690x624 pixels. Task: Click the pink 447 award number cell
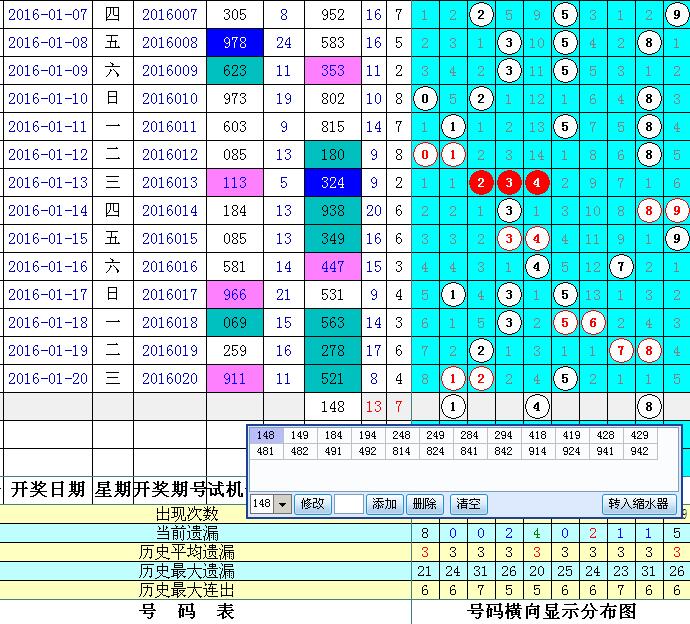point(333,267)
